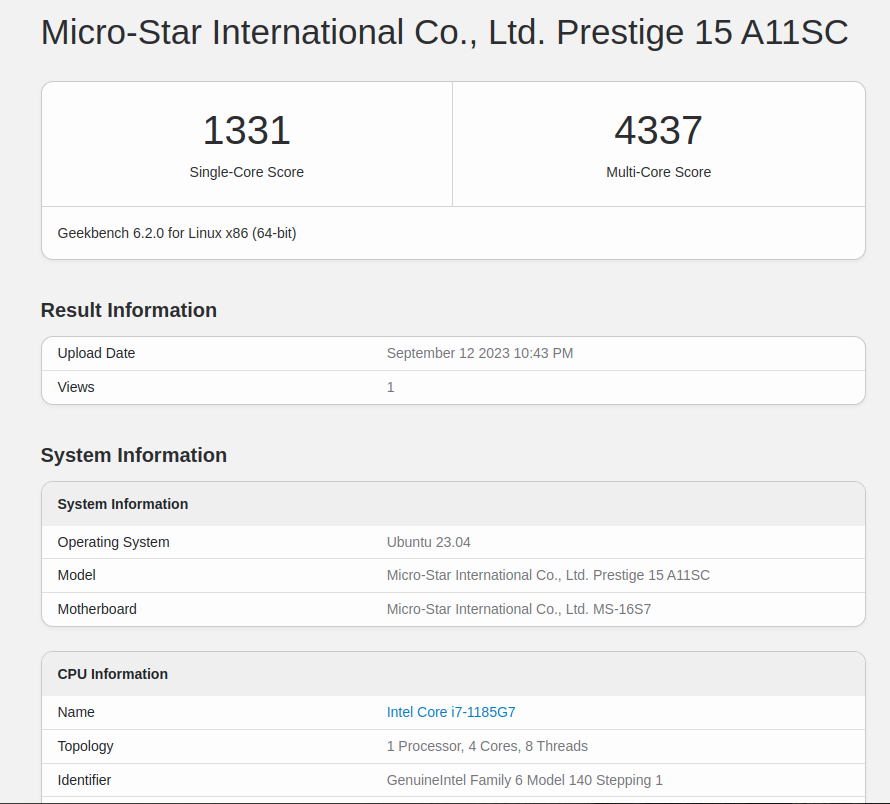Click the CPU Information table header

pyautogui.click(x=113, y=674)
